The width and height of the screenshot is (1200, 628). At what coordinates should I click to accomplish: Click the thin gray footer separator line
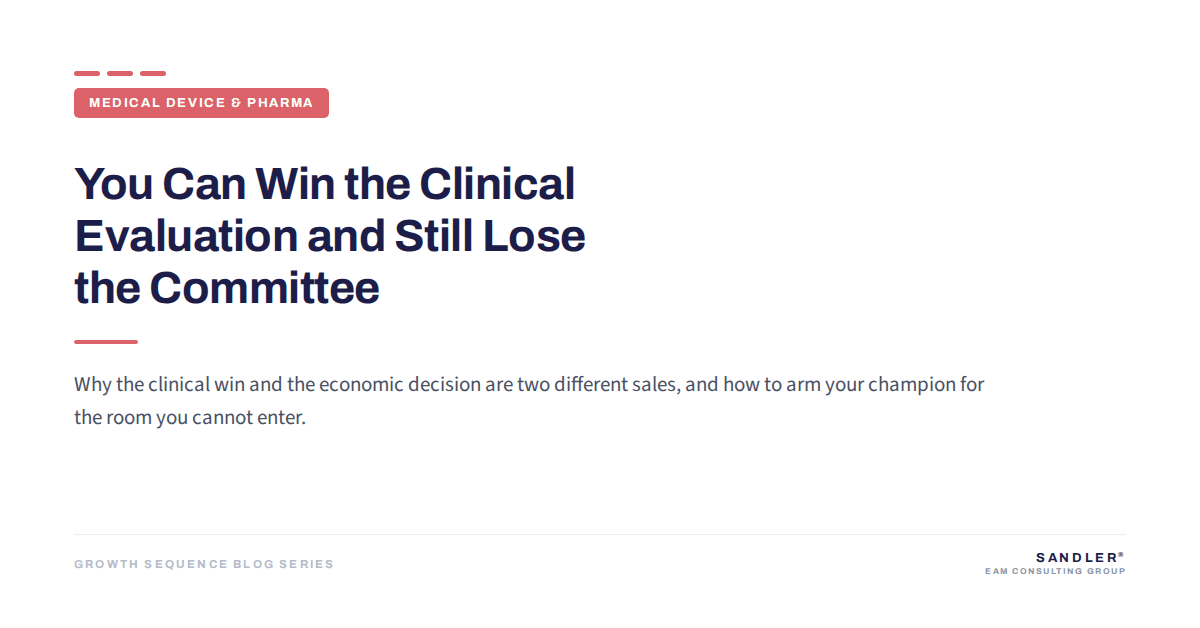click(x=600, y=535)
